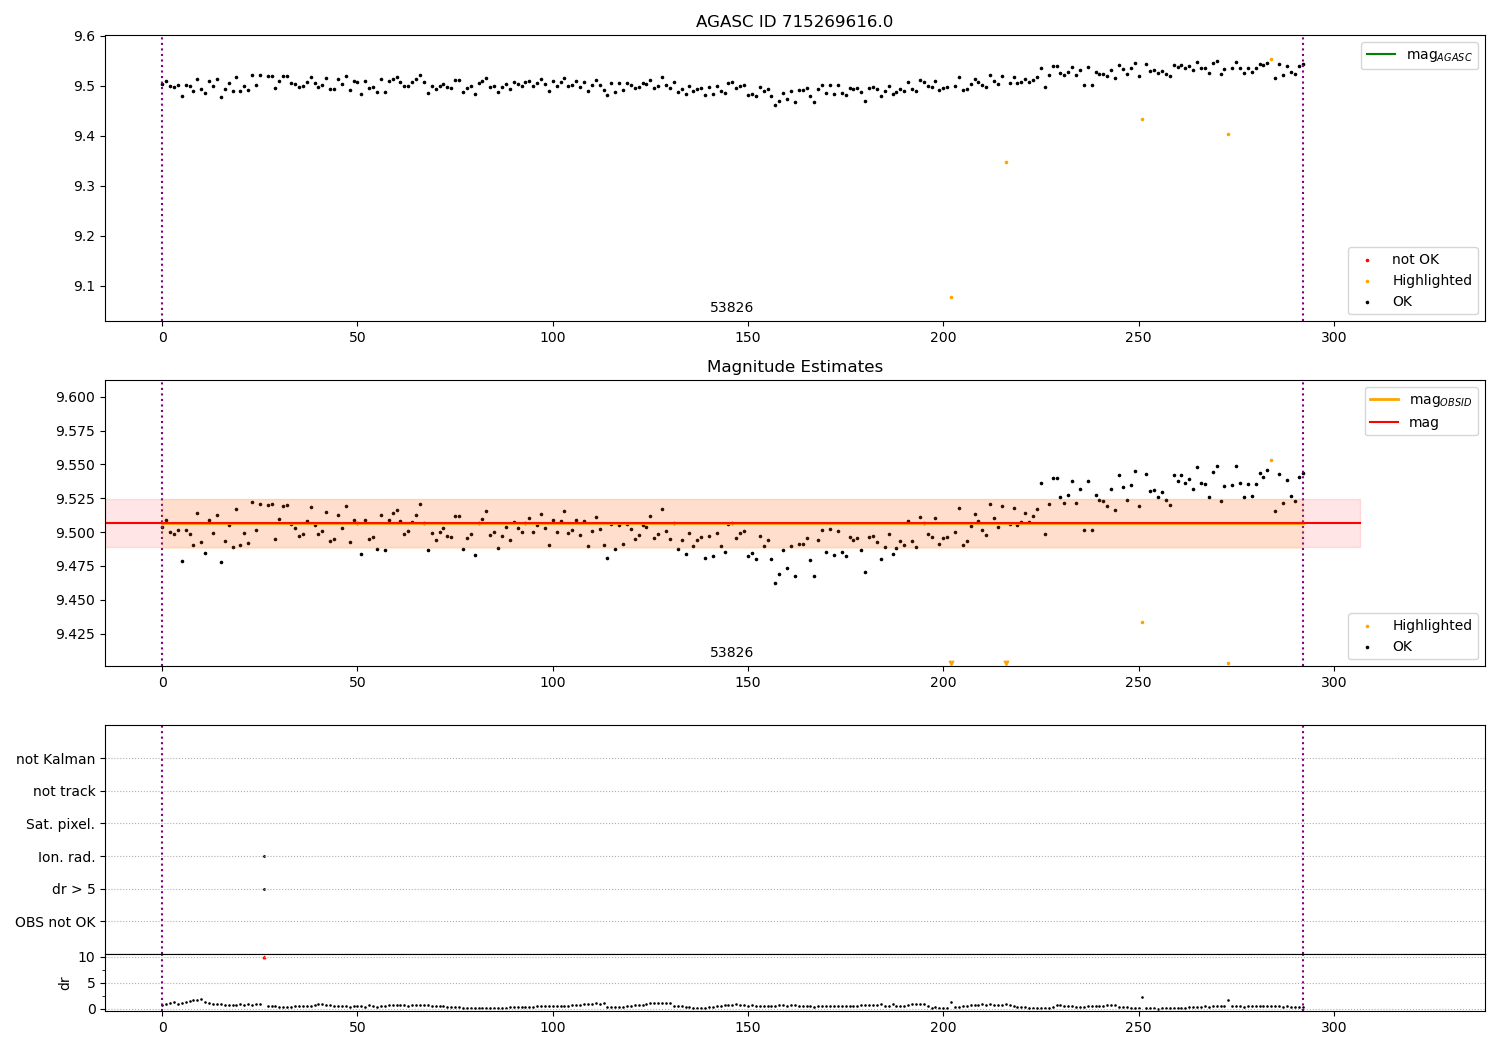Click the 10 tick on the dr axis

(x=87, y=957)
